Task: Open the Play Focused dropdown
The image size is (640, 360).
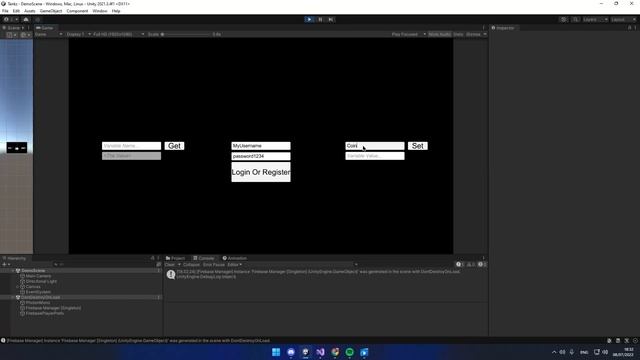Action: (409, 34)
